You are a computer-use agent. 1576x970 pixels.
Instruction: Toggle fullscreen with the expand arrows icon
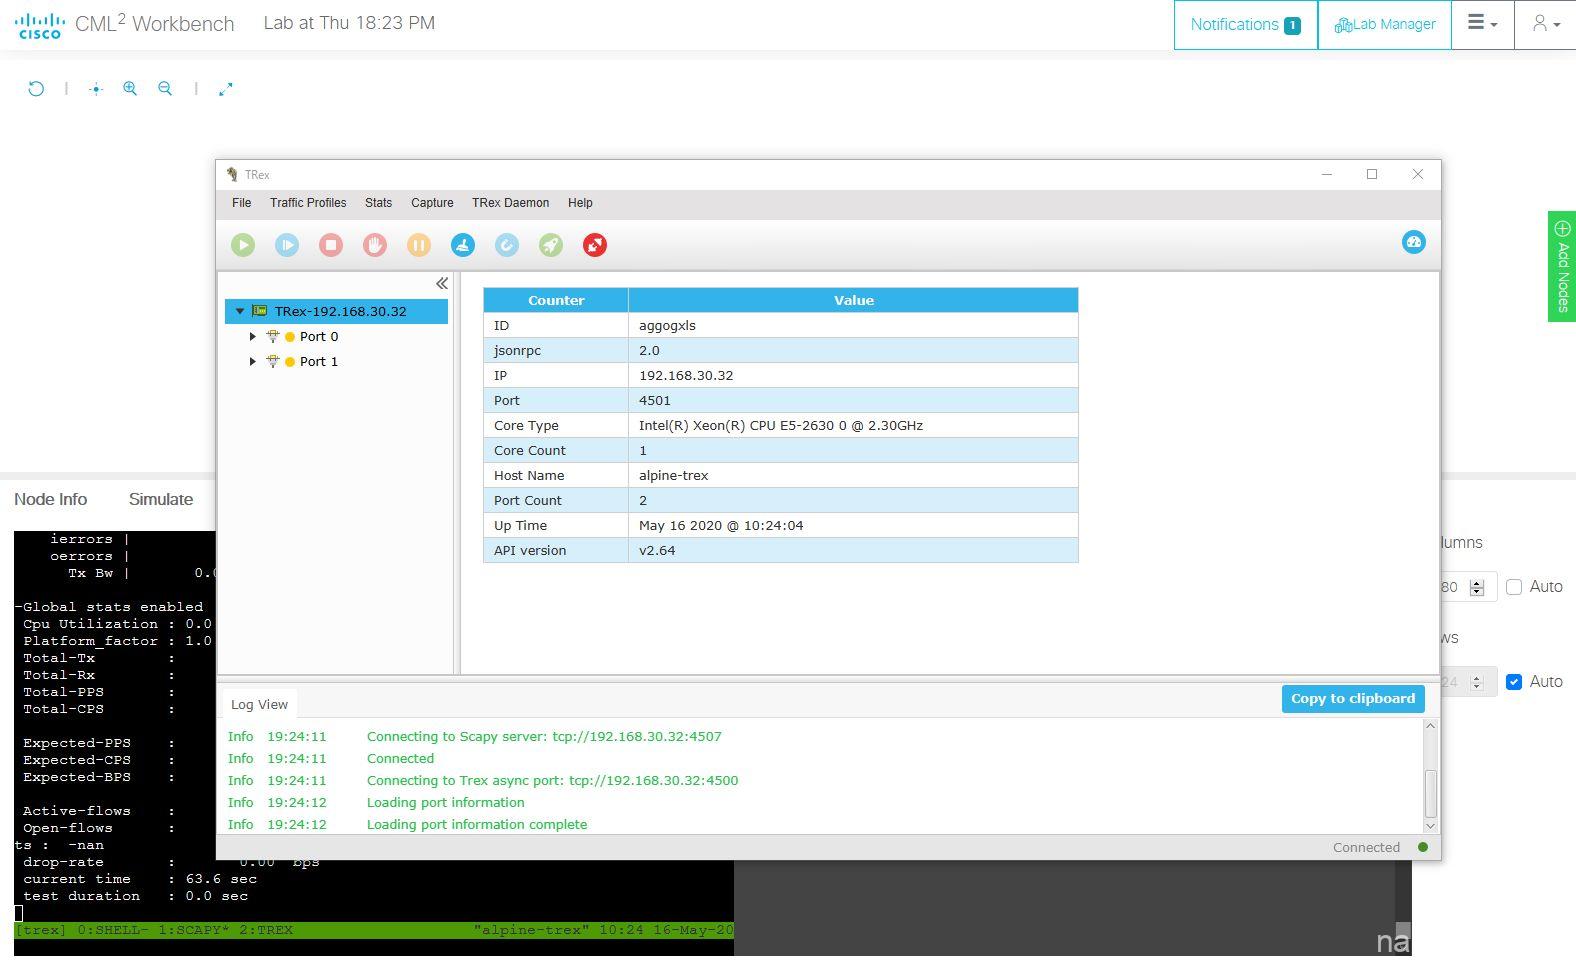coord(226,89)
